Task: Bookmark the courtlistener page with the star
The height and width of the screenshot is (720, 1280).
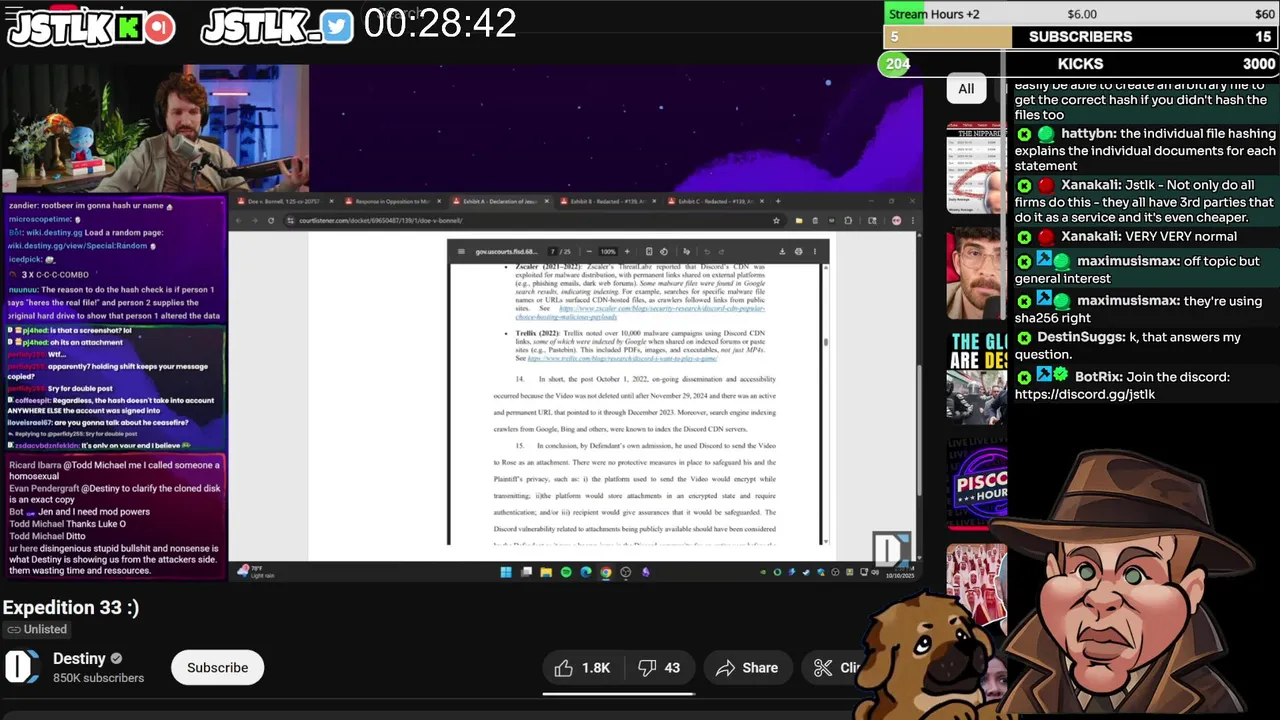Action: 776,220
